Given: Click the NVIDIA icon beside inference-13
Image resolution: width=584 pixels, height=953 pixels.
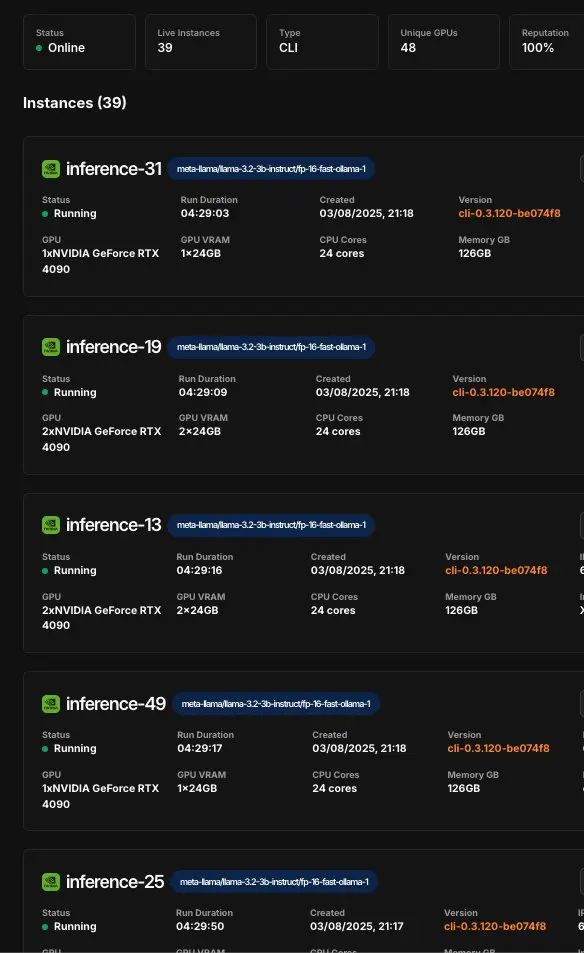Looking at the screenshot, I should tap(50, 525).
